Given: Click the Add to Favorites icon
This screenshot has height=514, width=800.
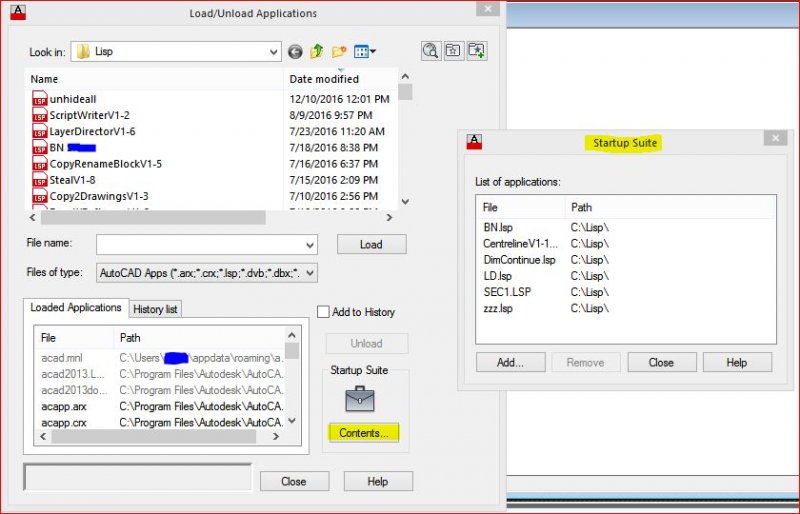Looking at the screenshot, I should 477,51.
